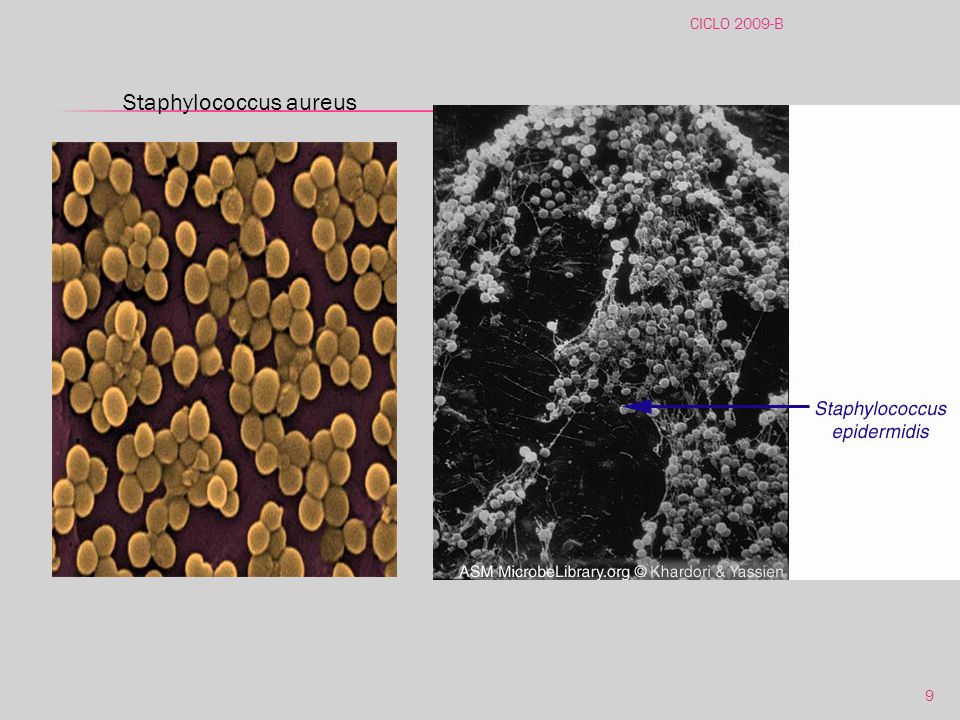
Task: Select the Staphylococcus epidermidis label
Action: [x=880, y=420]
